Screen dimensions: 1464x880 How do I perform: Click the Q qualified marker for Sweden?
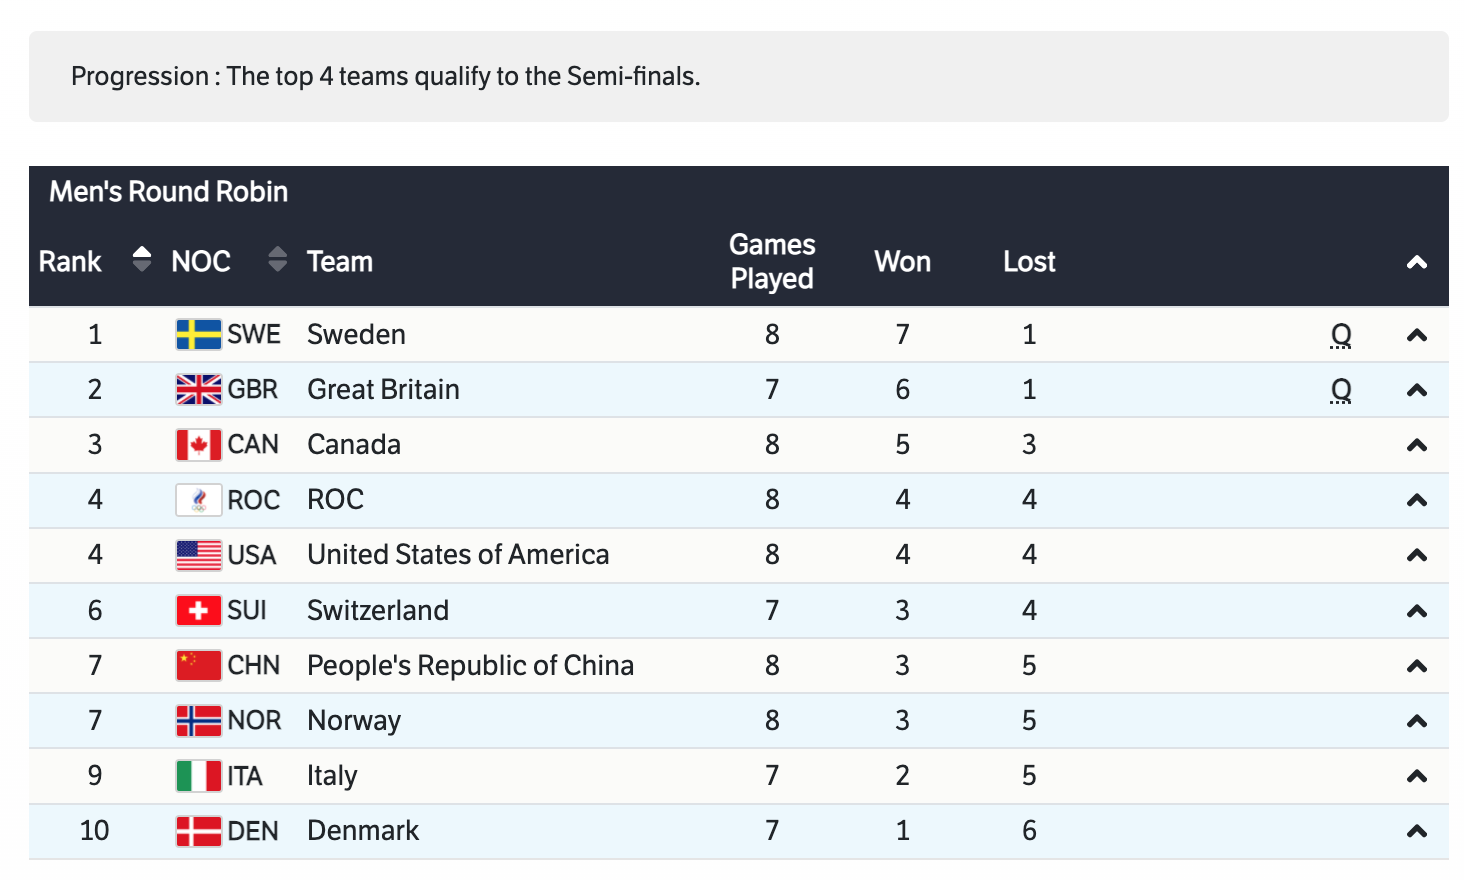(1341, 335)
